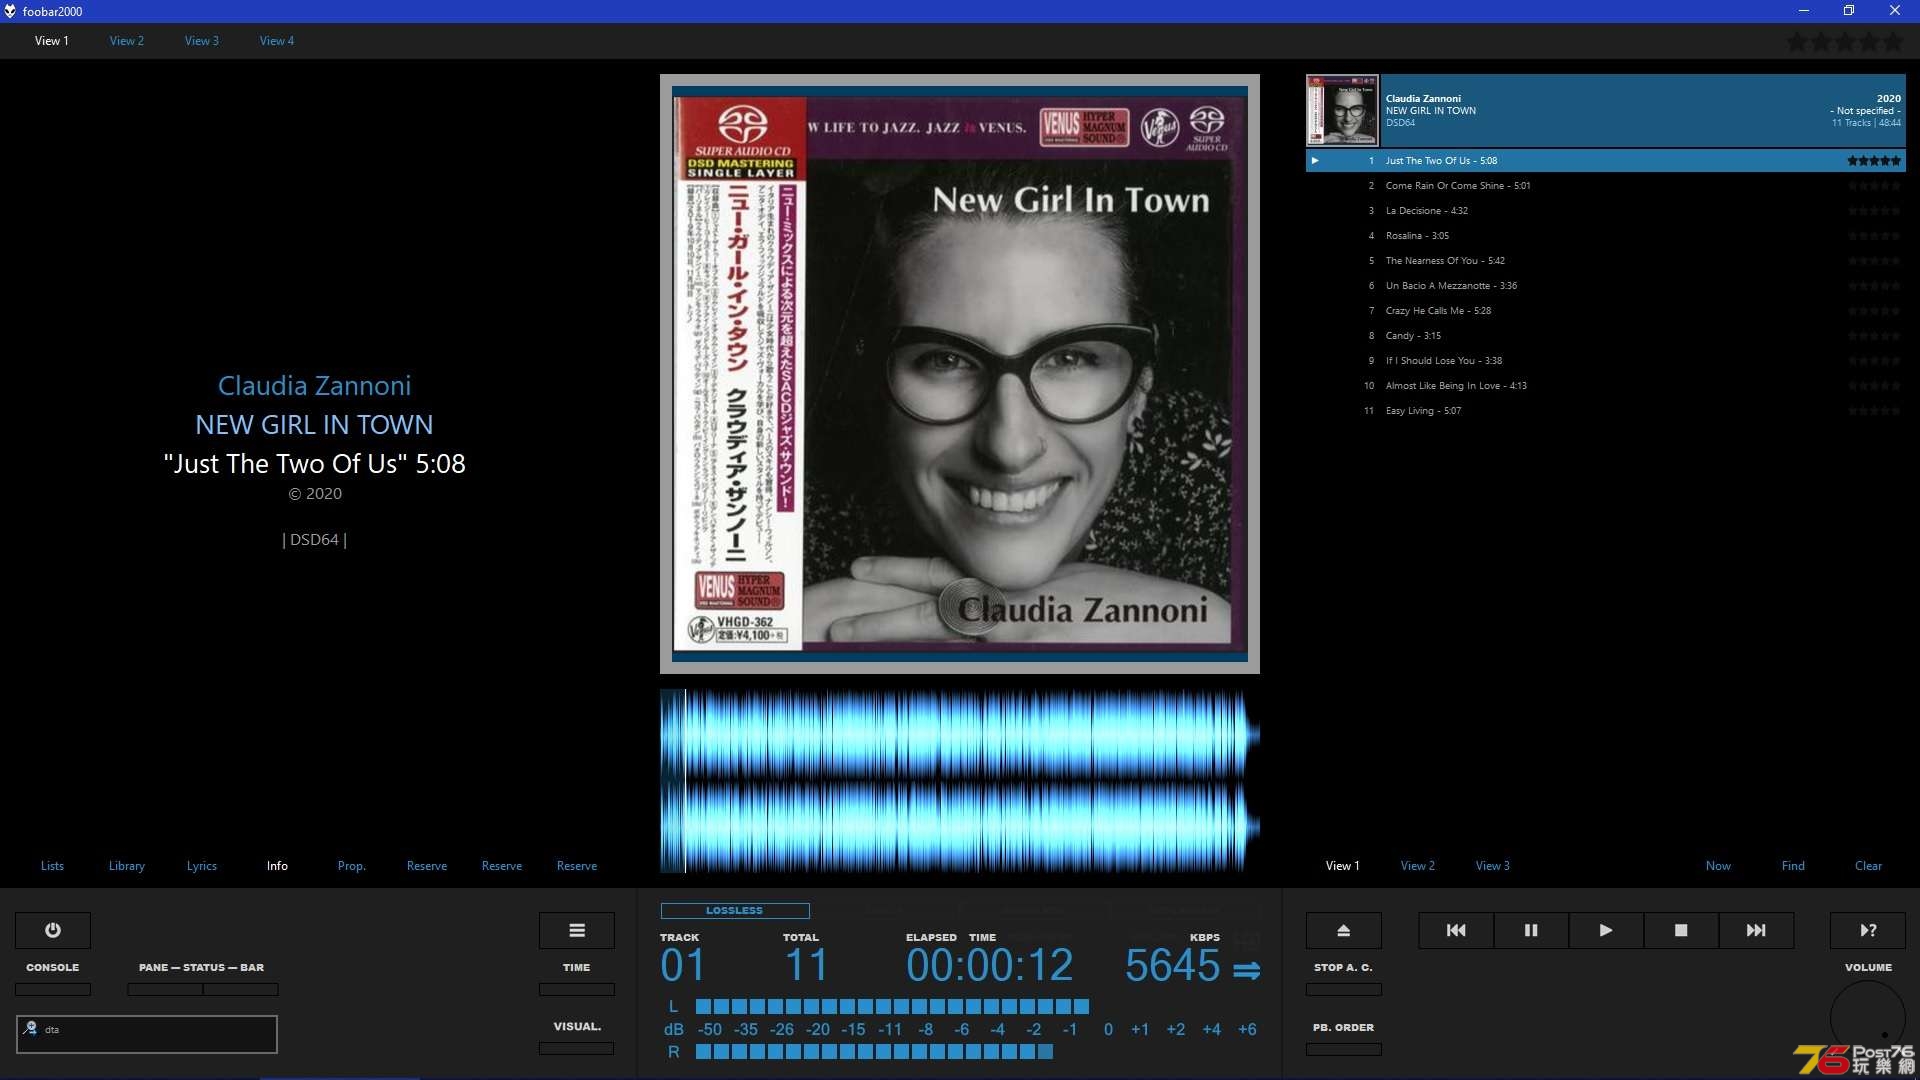Click the rating stars on Come Rain Or Come Shine row
Viewport: 1920px width, 1080px height.
pos(1874,186)
